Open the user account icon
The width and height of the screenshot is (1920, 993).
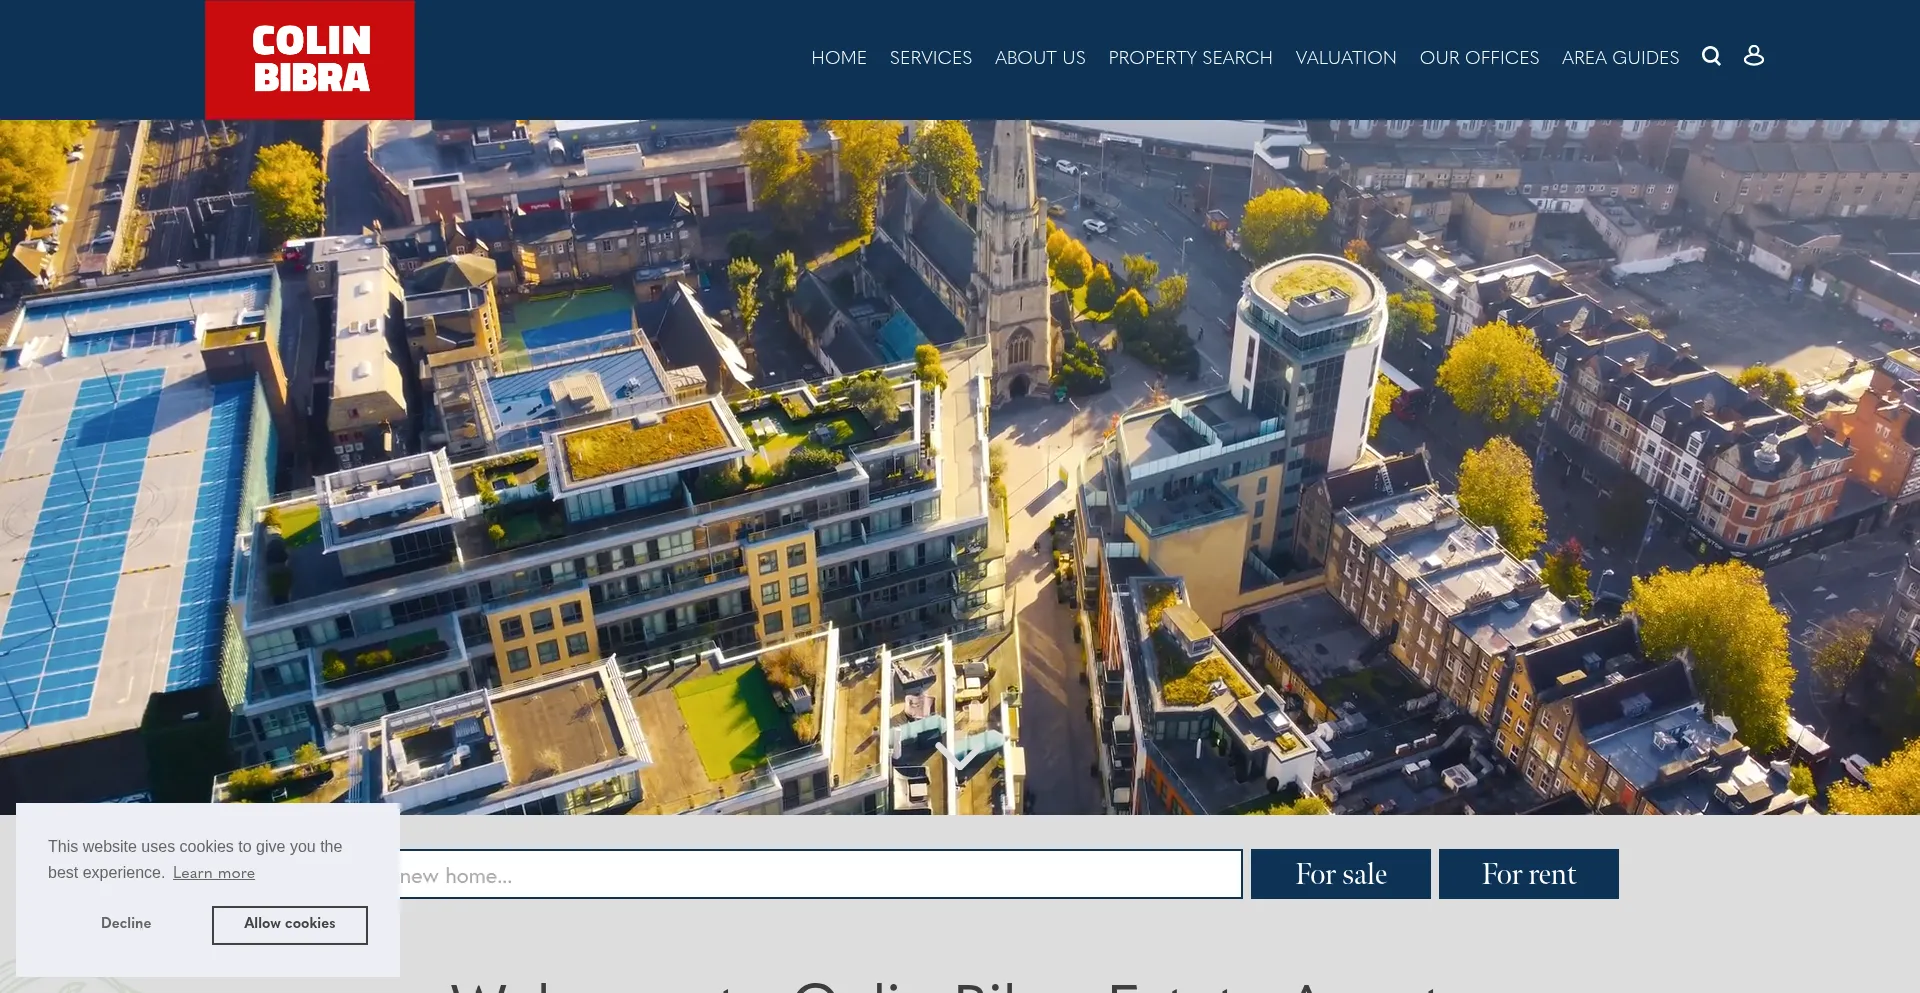tap(1753, 56)
